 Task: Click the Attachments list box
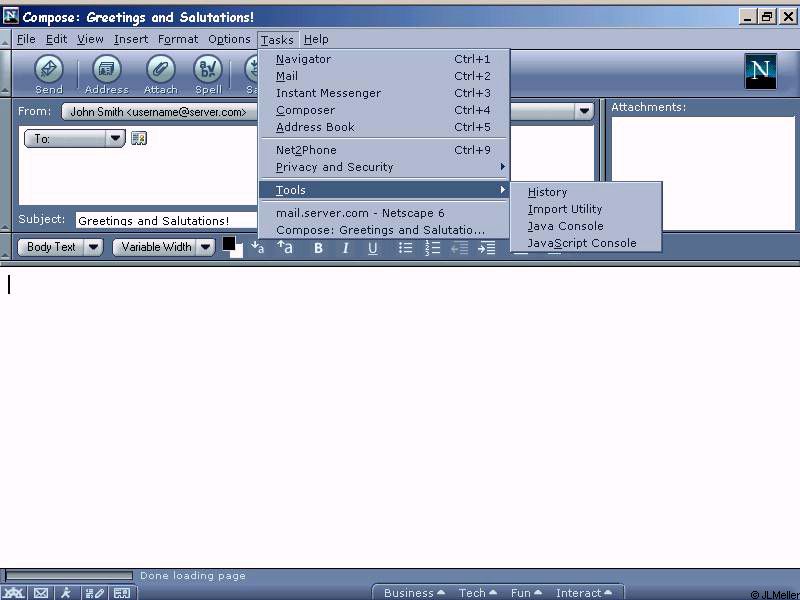tap(703, 173)
